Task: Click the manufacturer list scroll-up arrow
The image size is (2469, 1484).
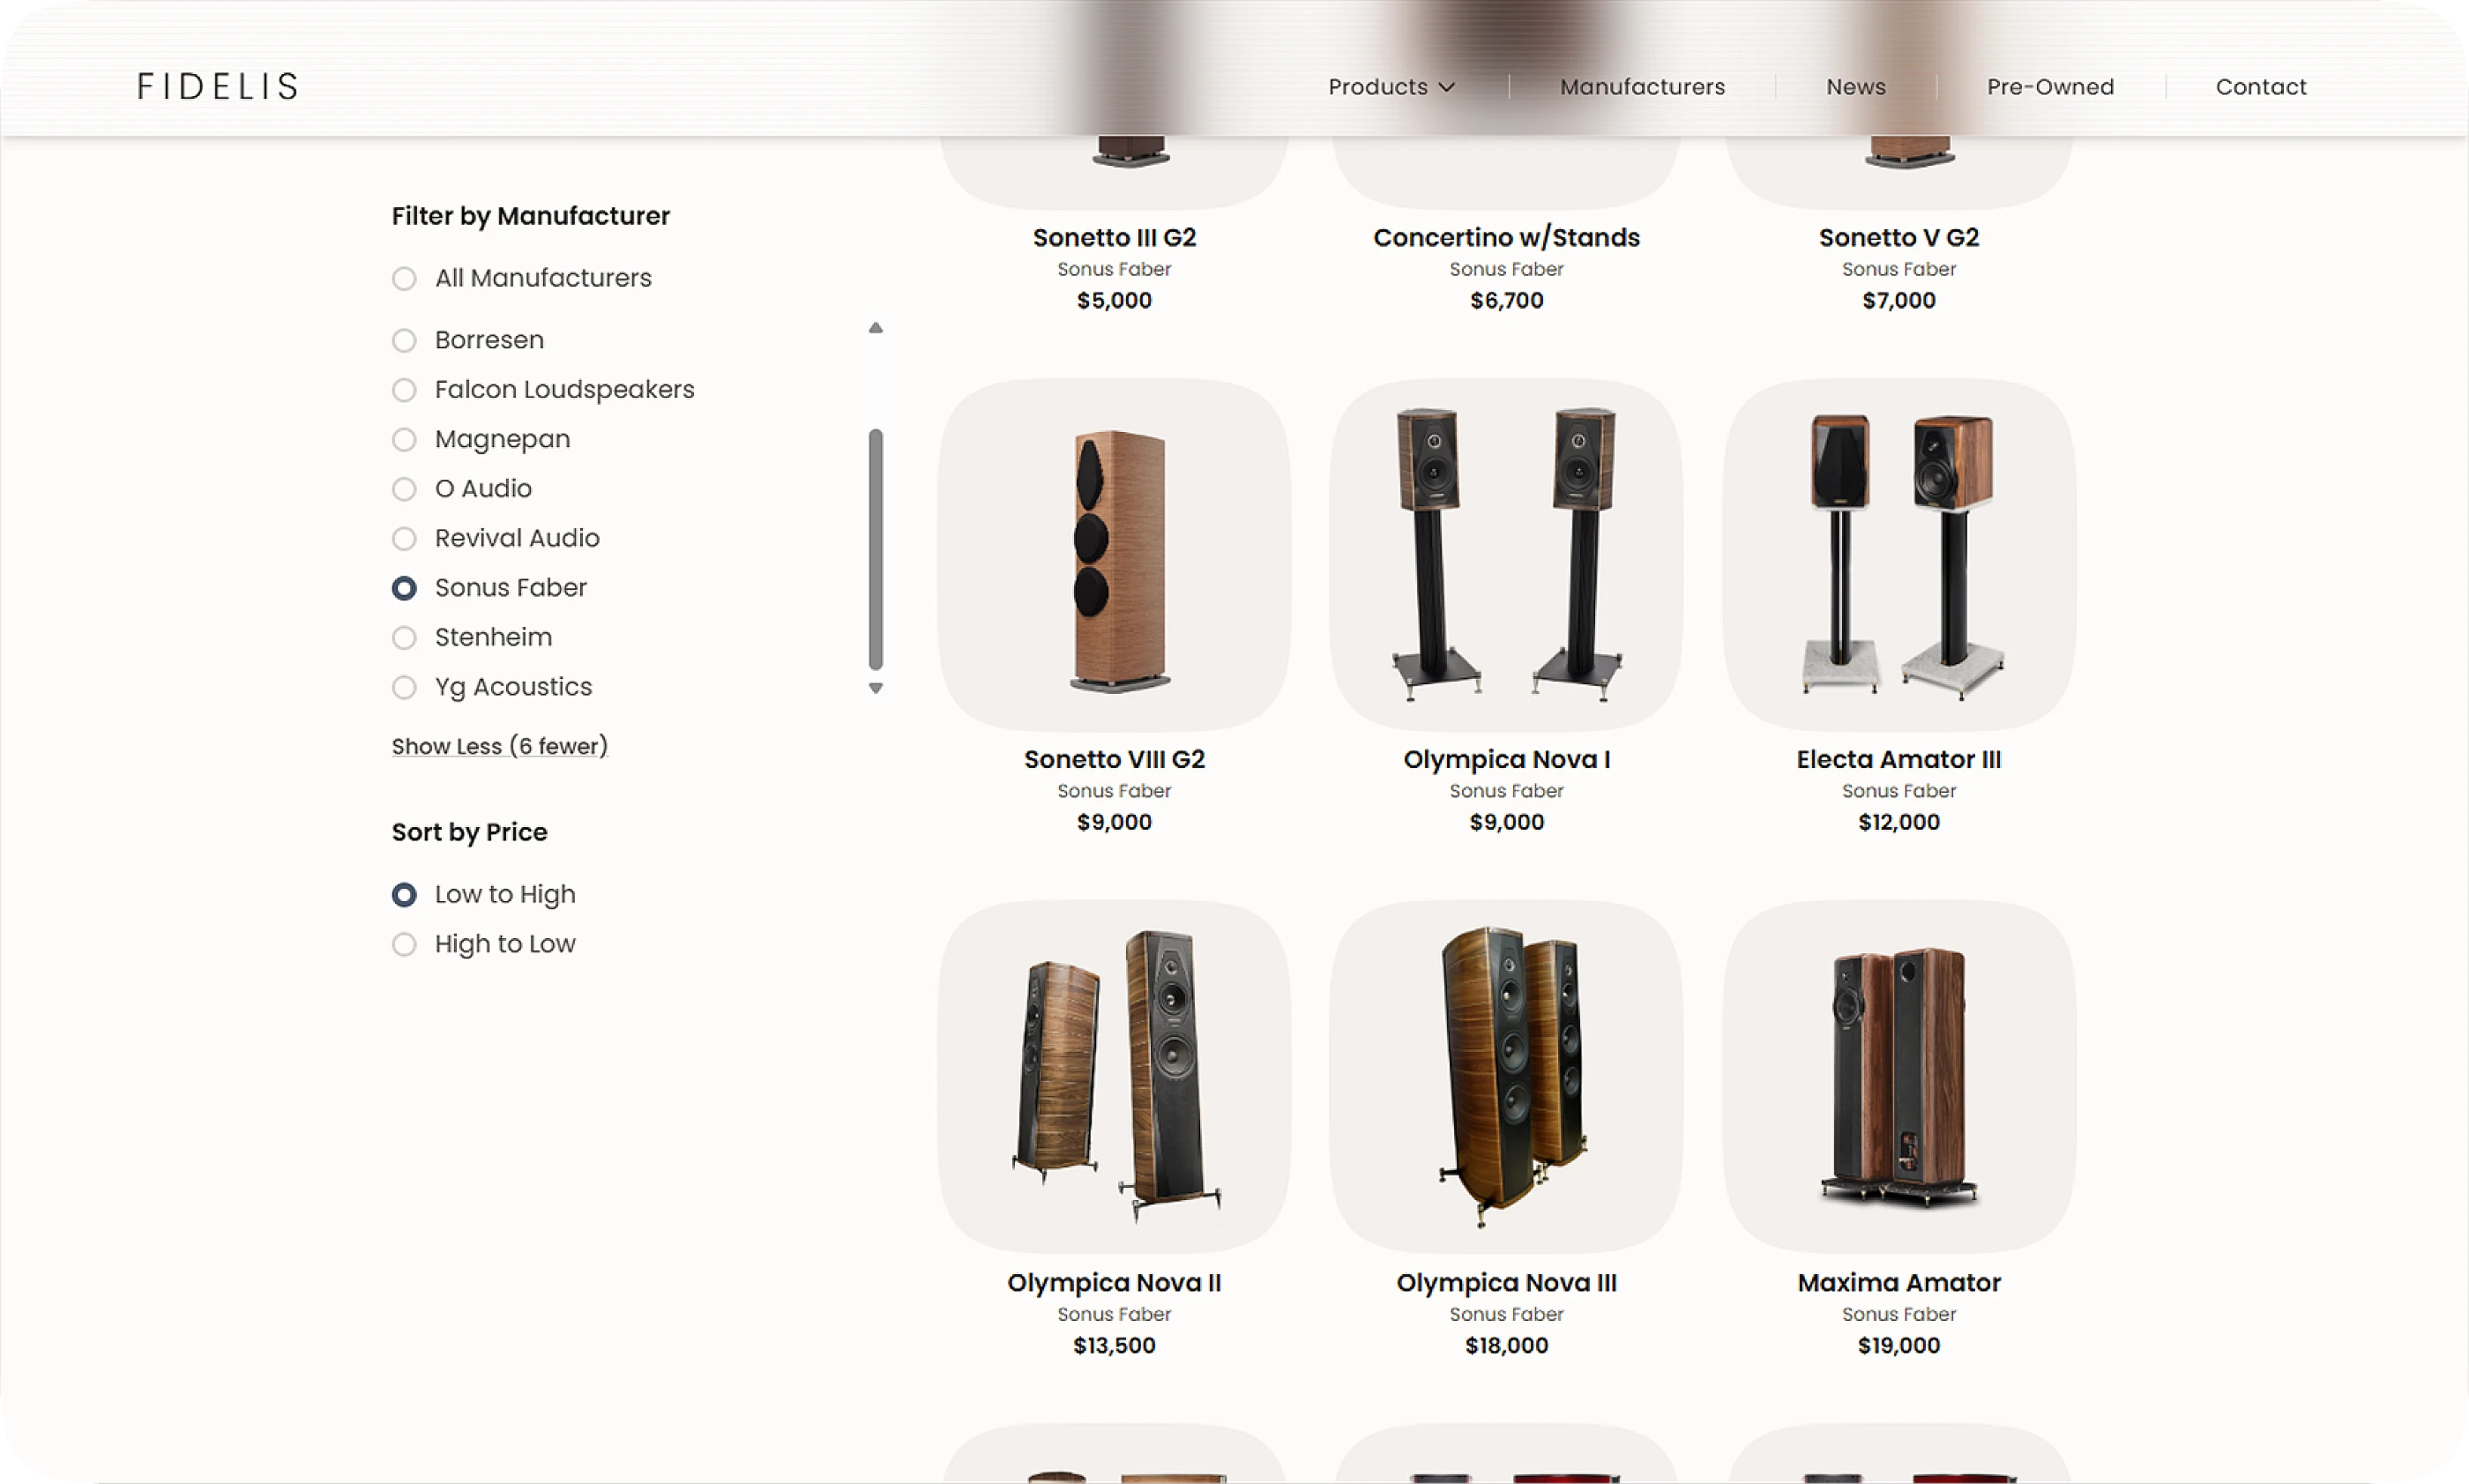Action: coord(876,328)
